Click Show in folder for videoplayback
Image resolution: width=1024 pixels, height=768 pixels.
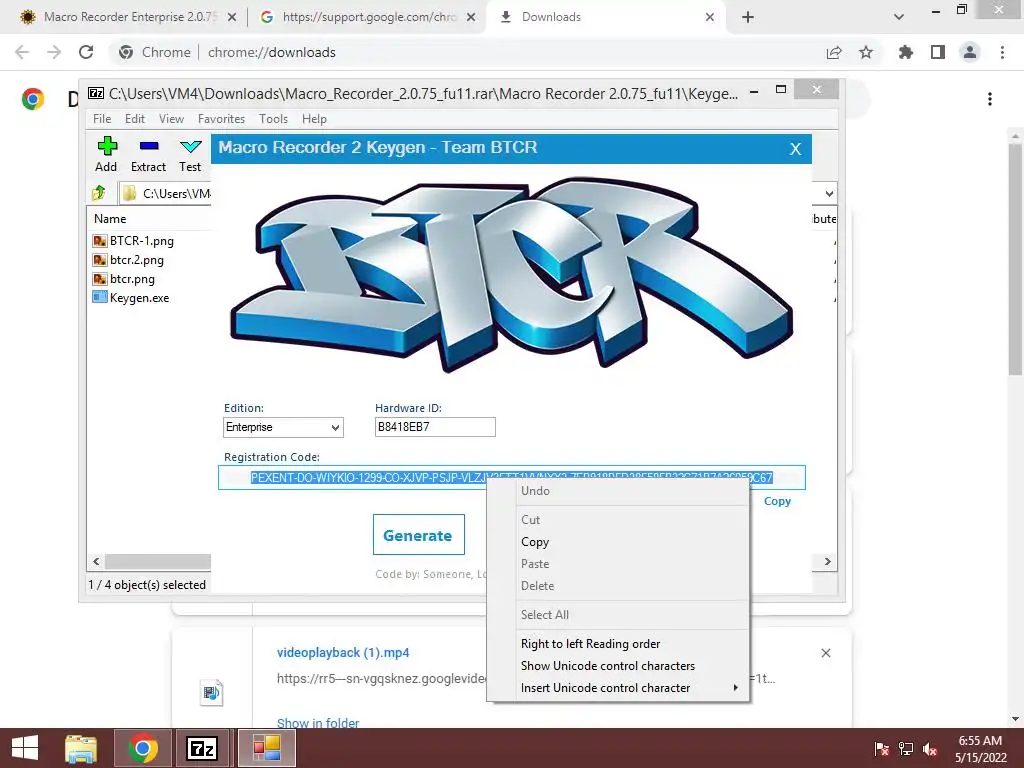pyautogui.click(x=318, y=722)
